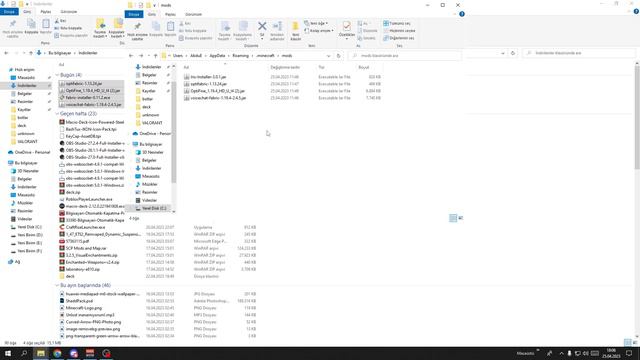Click Taşıma hedefi icon in mods window ribbon

[225, 27]
